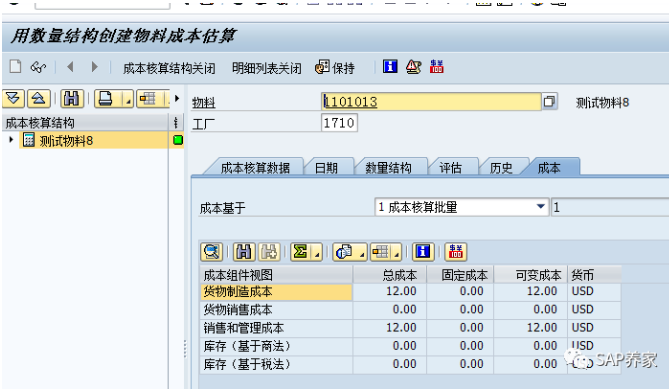This screenshot has width=669, height=390.
Task: Expand all nodes in costing structure tree
Action: point(14,99)
